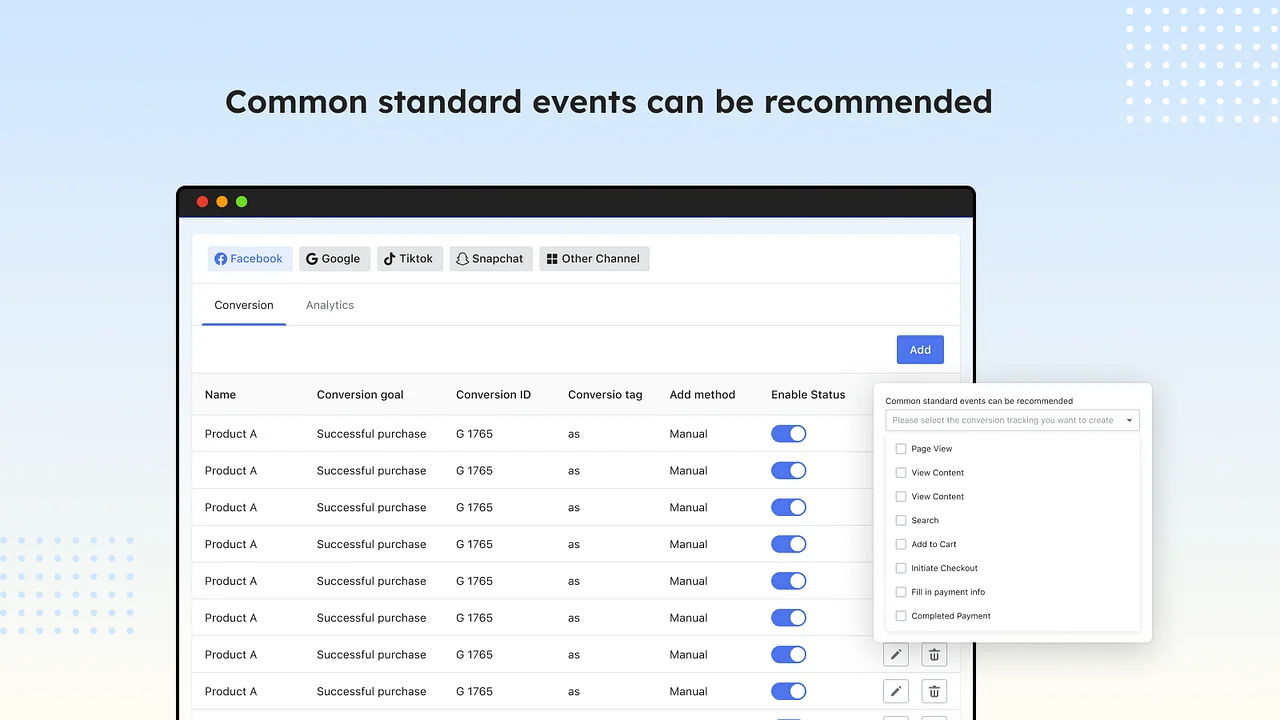
Task: Select the Facebook channel icon
Action: (220, 258)
